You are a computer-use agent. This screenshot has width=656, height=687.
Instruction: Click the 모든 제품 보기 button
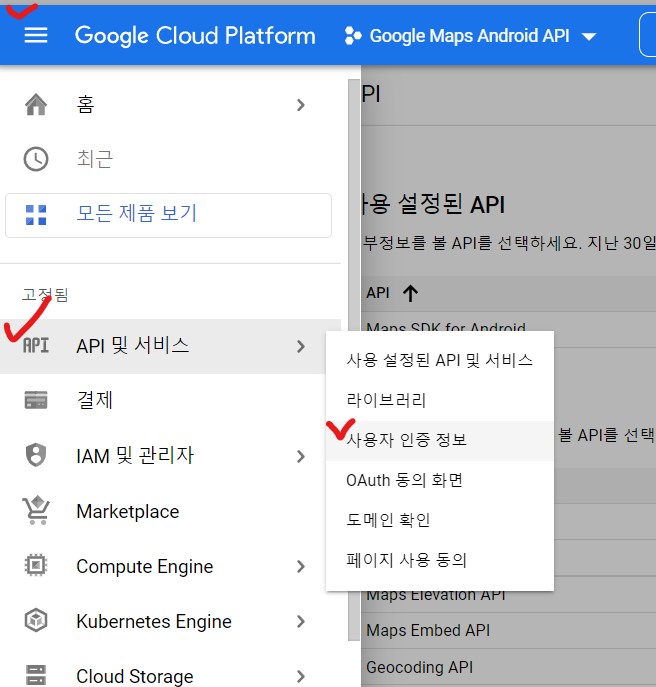pos(168,215)
